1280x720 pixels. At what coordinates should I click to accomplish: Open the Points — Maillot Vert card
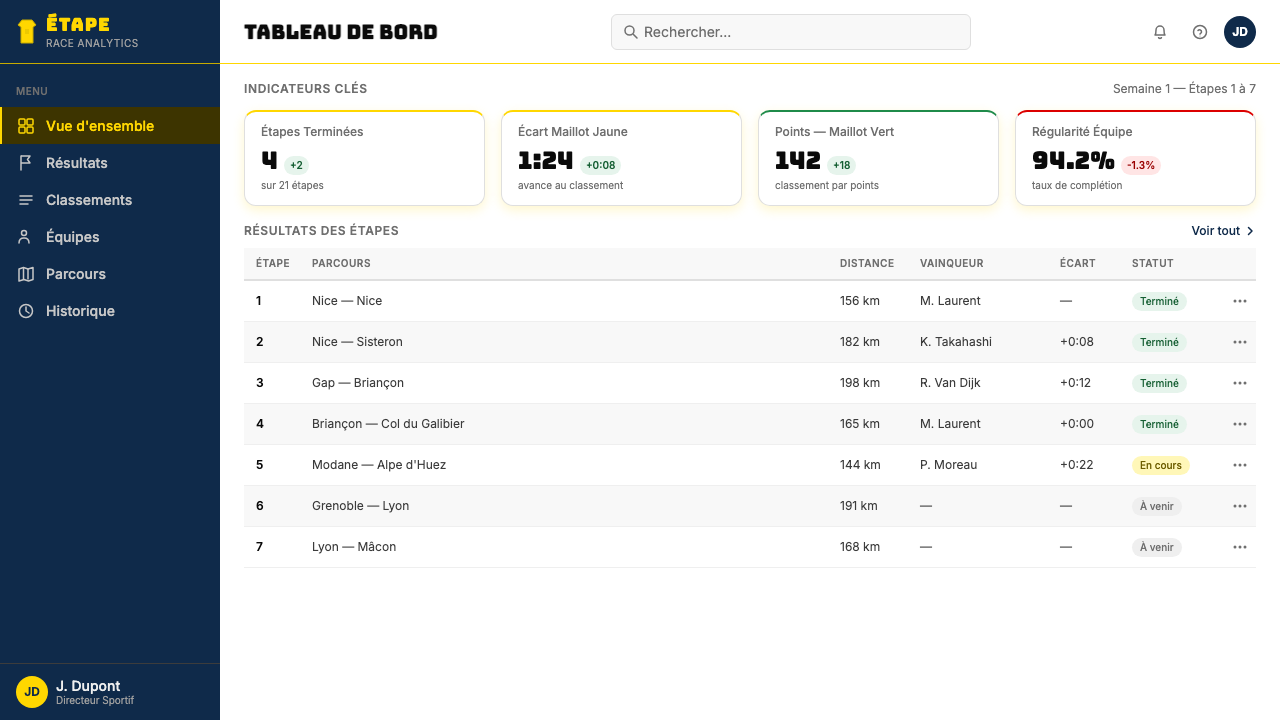pyautogui.click(x=878, y=158)
